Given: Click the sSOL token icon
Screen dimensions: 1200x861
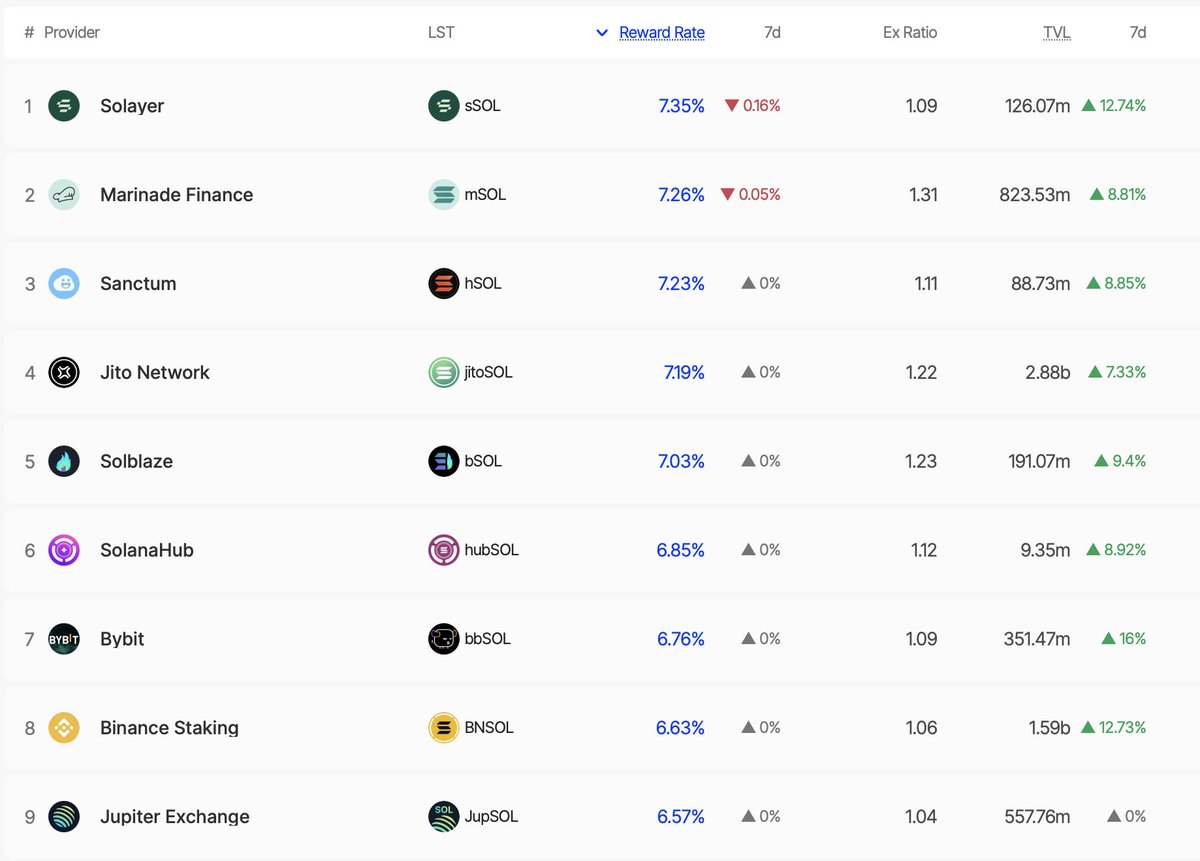Looking at the screenshot, I should click(444, 106).
